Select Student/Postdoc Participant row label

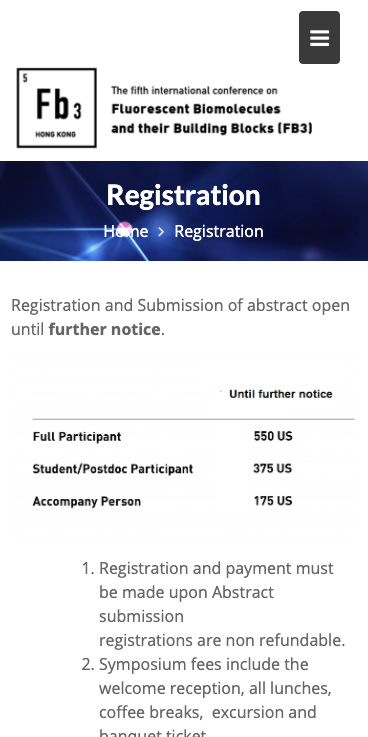point(113,469)
